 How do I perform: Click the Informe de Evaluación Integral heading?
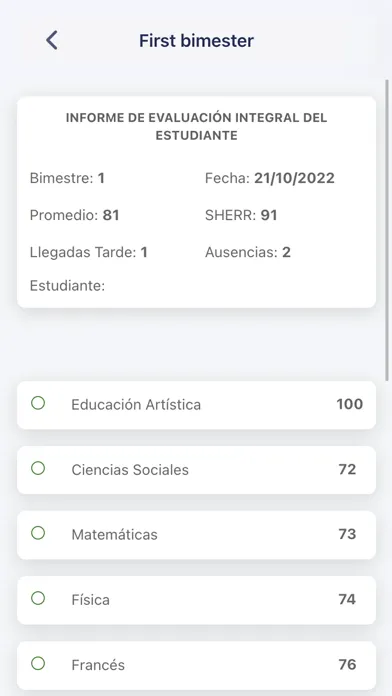(x=196, y=127)
